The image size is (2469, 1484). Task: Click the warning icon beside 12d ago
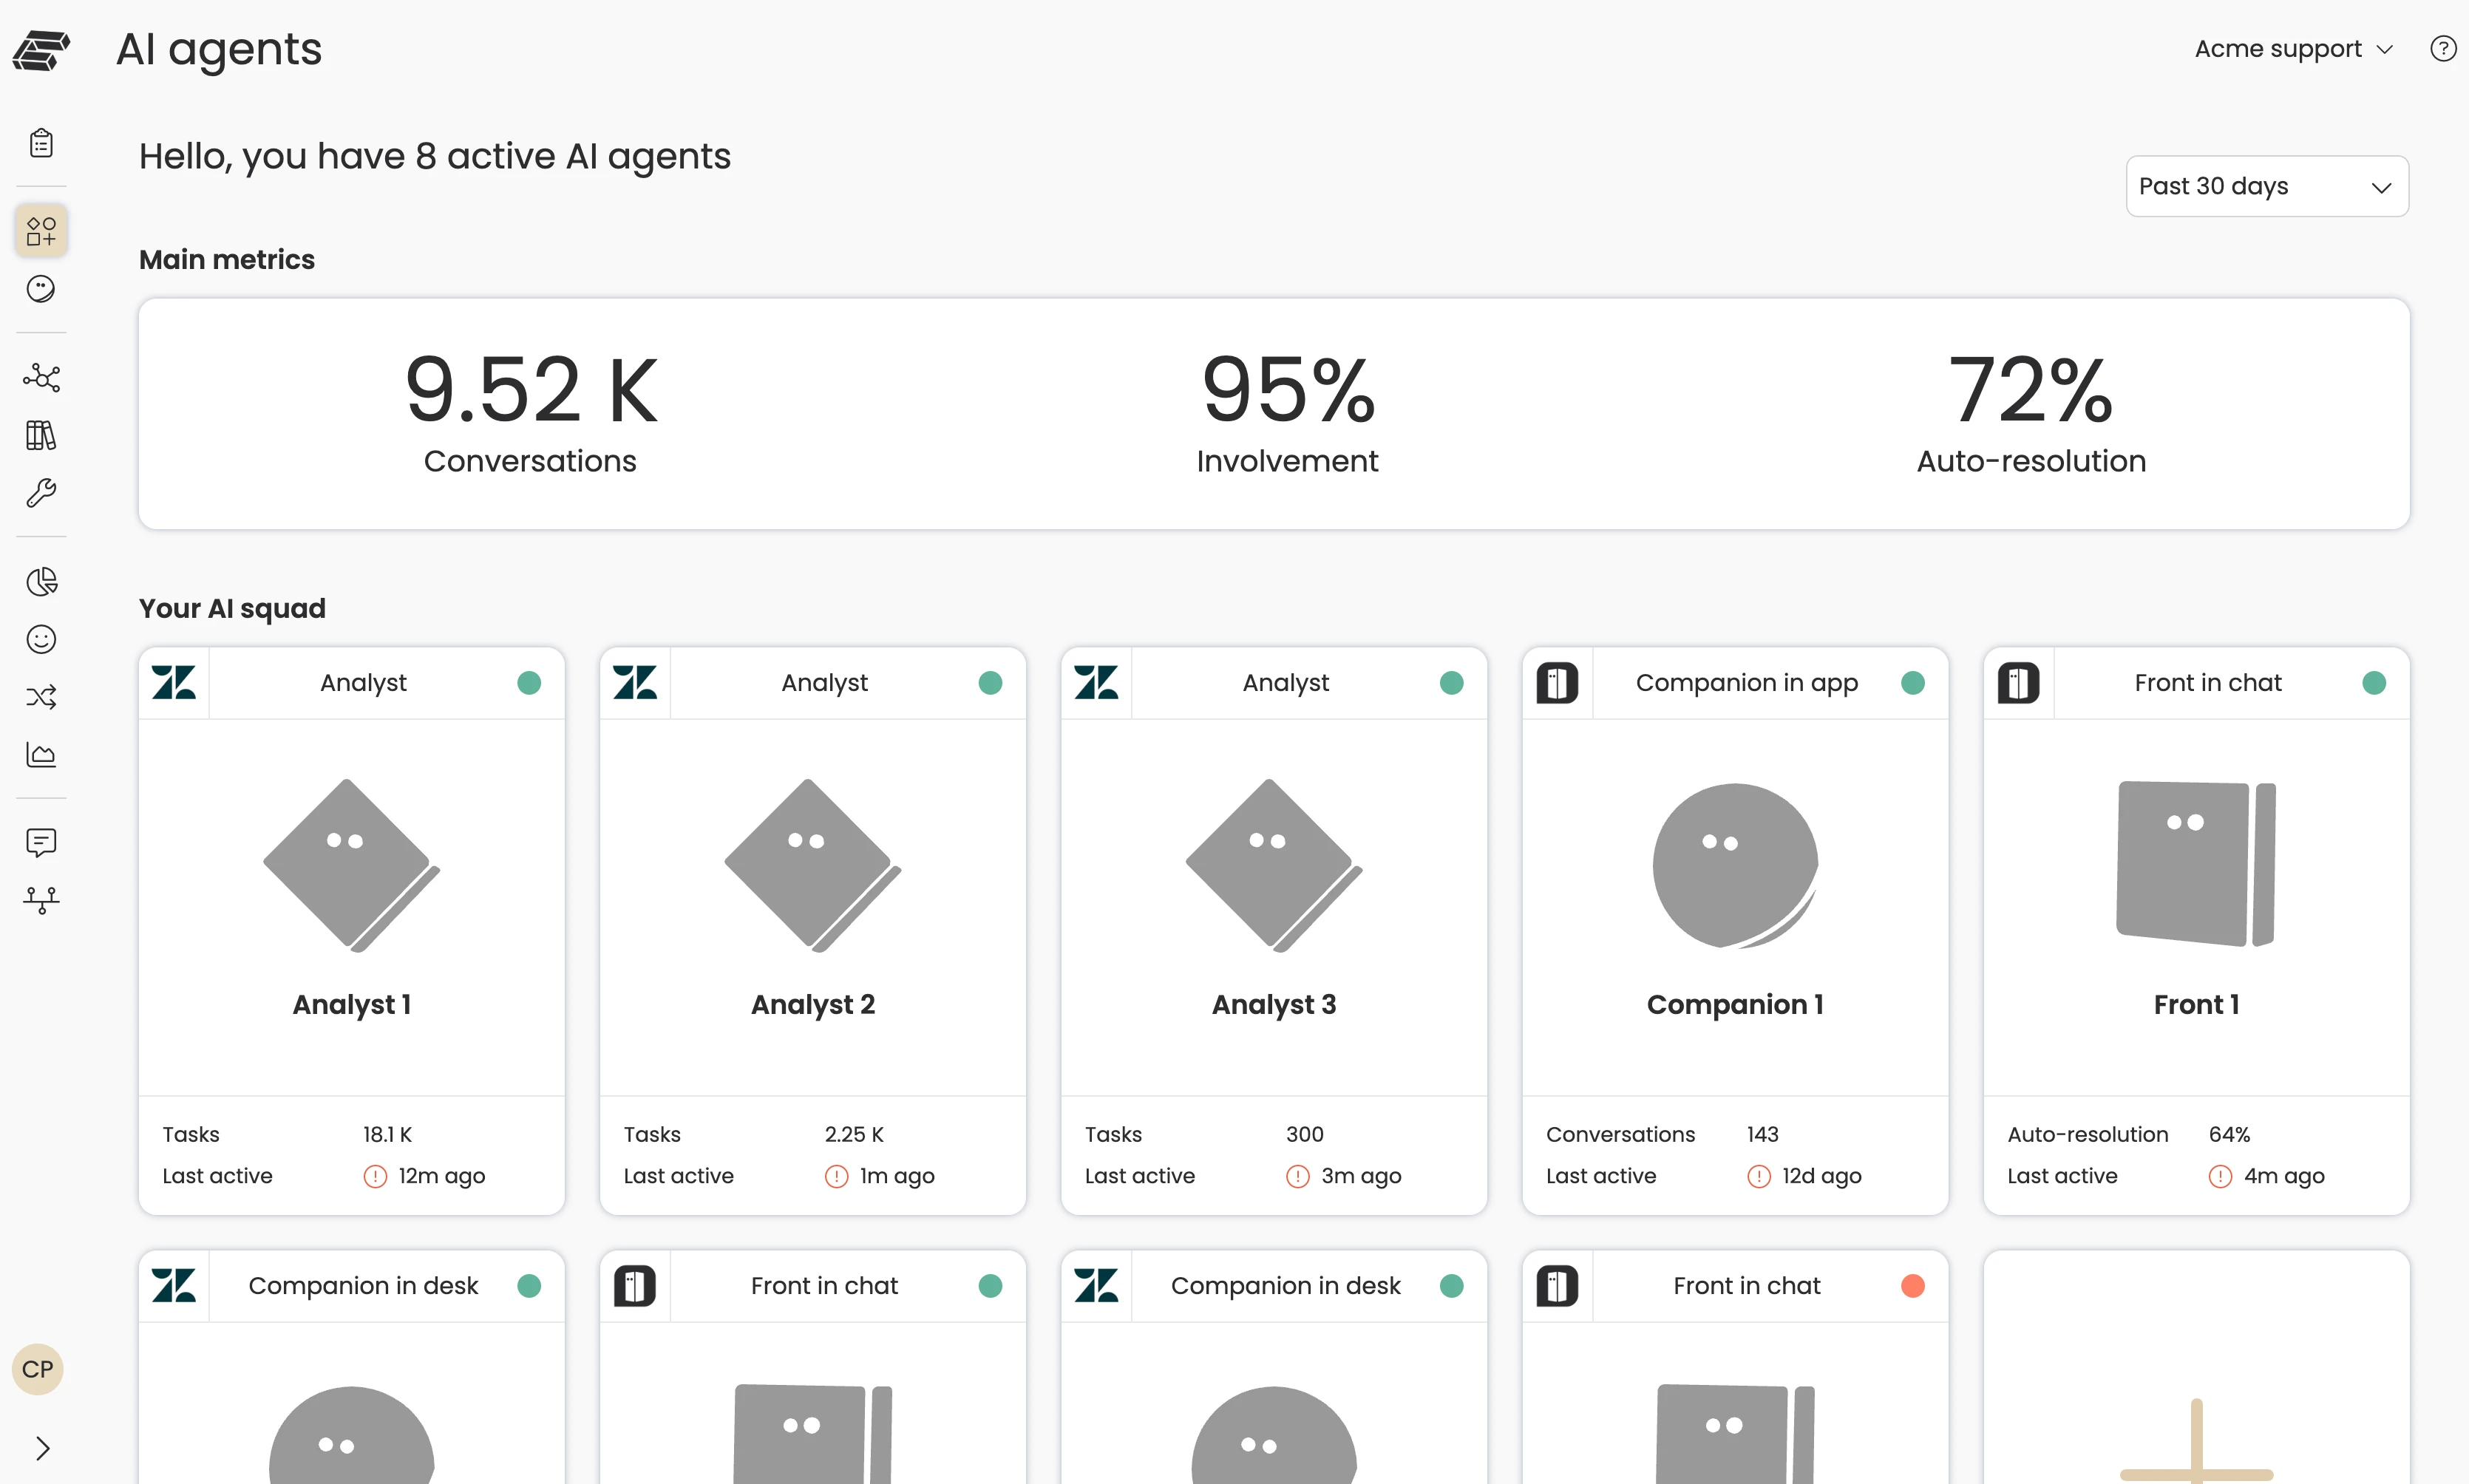coord(1758,1177)
